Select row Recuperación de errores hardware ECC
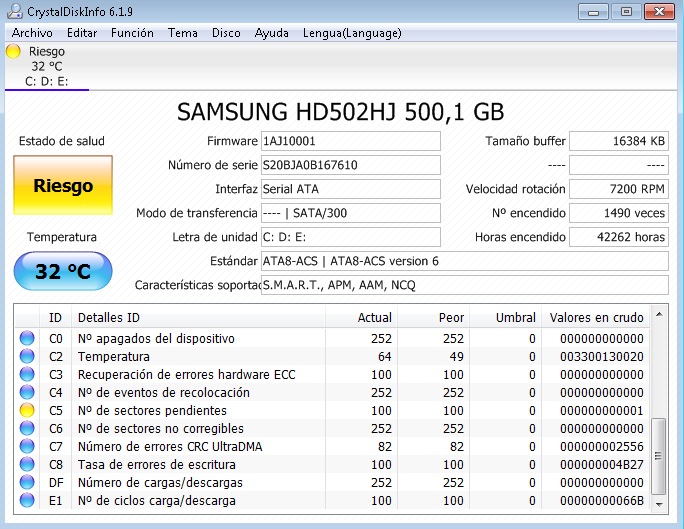This screenshot has height=529, width=684. 332,374
